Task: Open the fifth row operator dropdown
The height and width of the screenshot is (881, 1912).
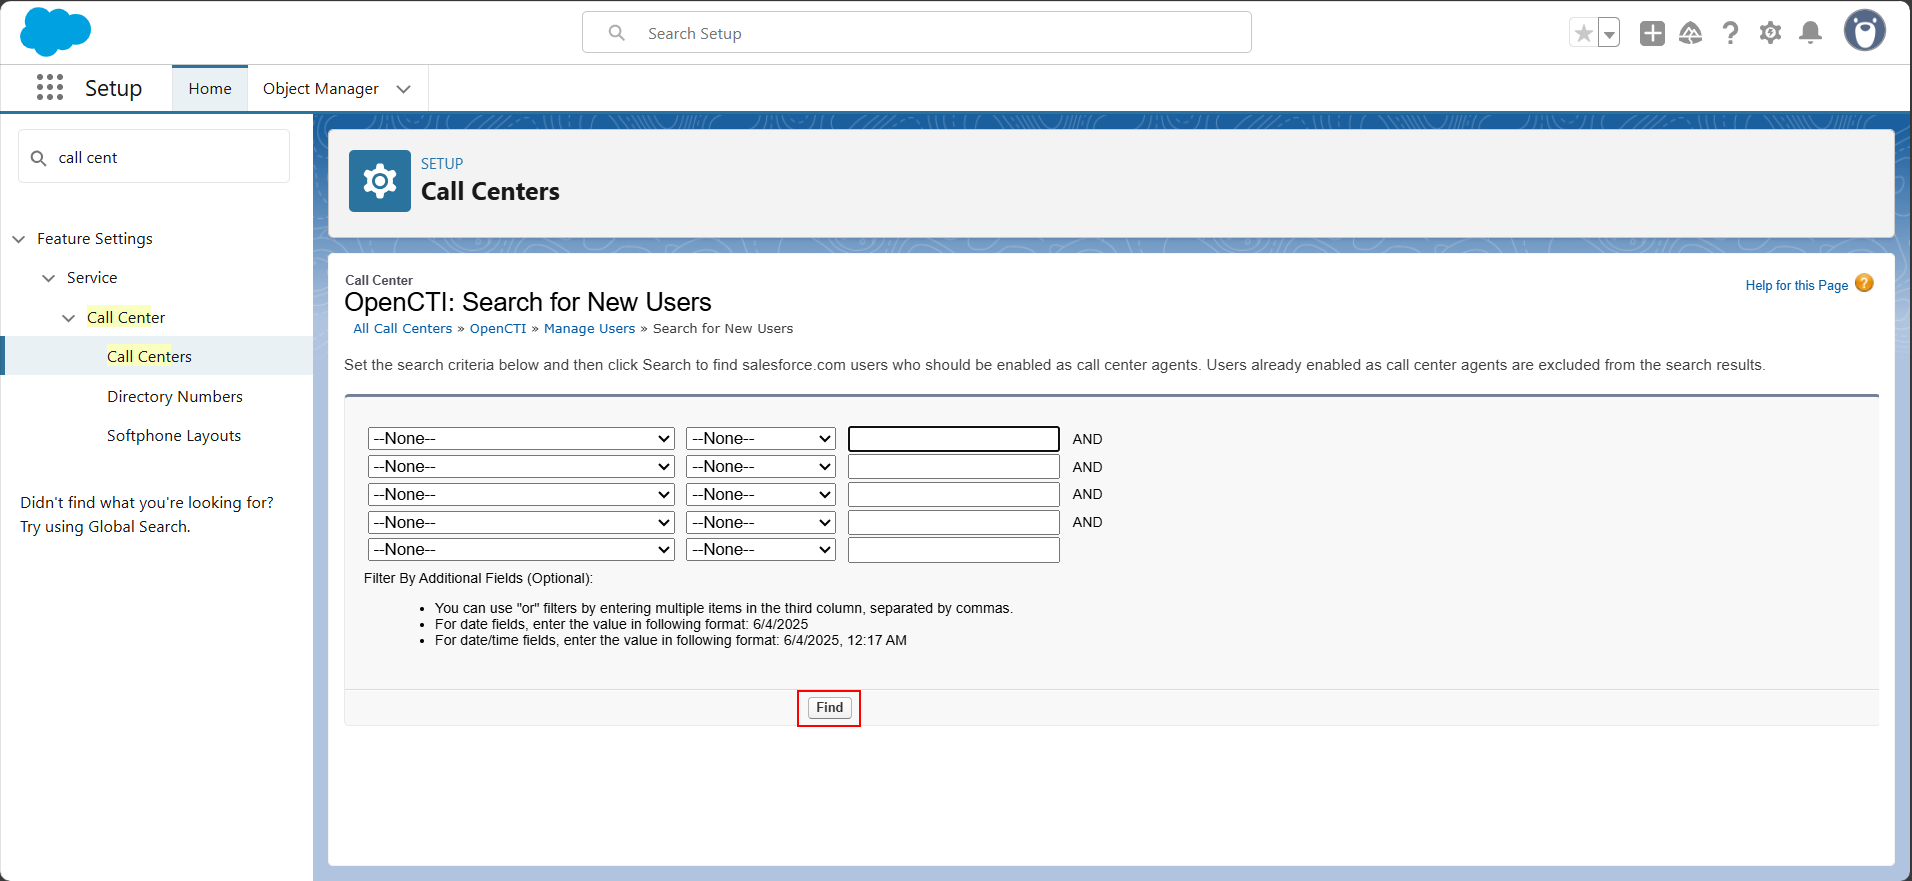Action: point(761,550)
